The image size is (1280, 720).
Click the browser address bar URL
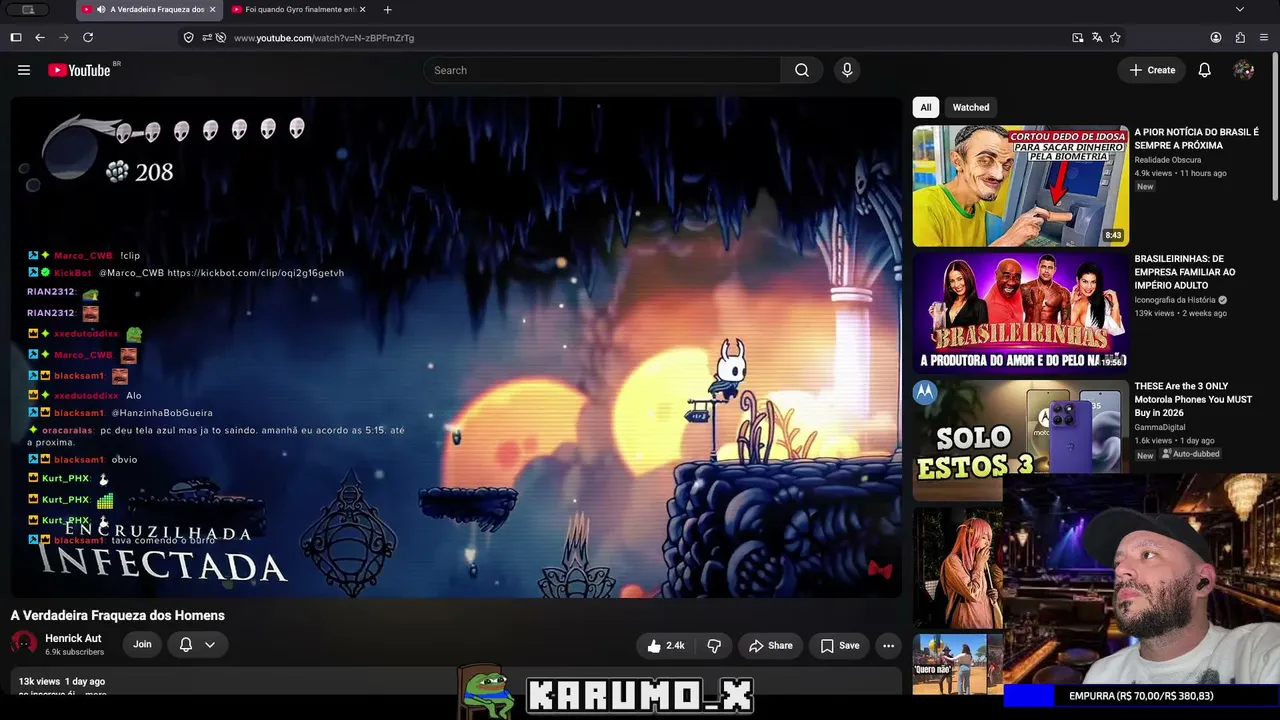(x=323, y=38)
